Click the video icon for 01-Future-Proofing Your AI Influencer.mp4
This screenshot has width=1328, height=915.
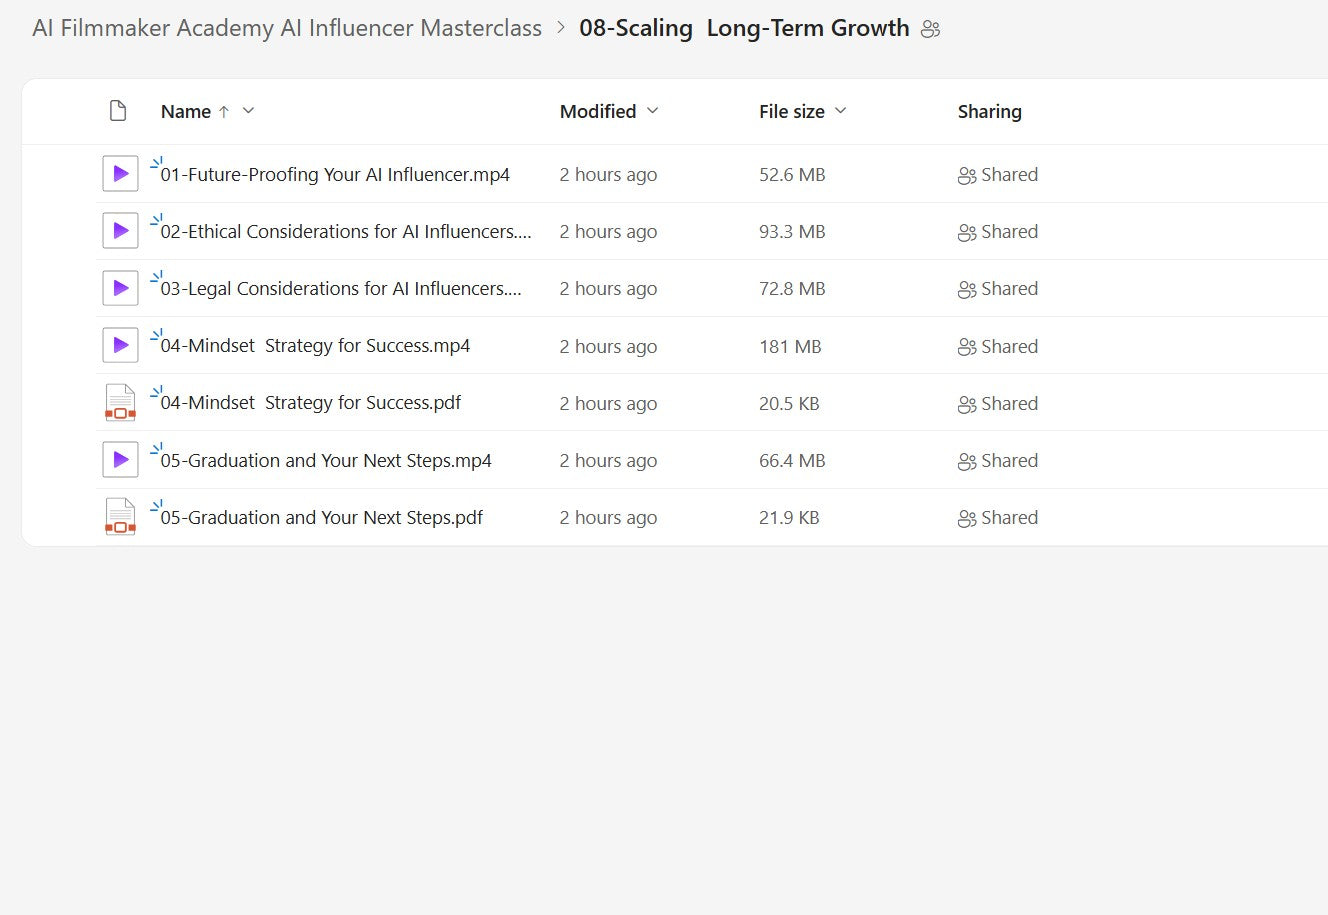pos(120,174)
